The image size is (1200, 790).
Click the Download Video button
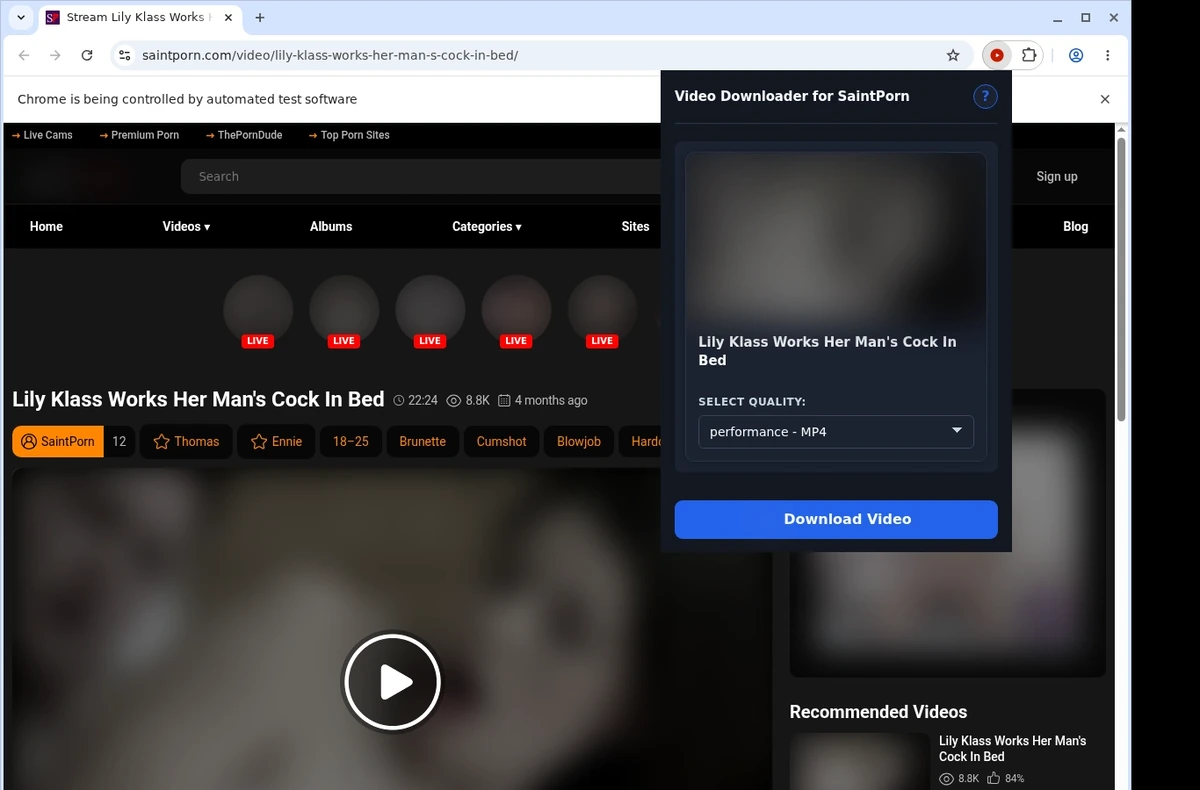(x=836, y=519)
